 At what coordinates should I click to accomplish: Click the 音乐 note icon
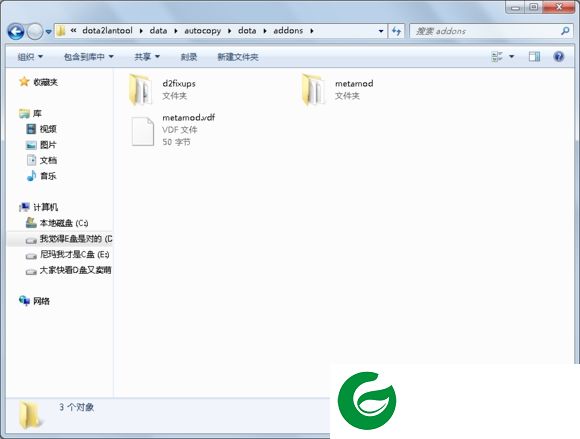tap(31, 176)
